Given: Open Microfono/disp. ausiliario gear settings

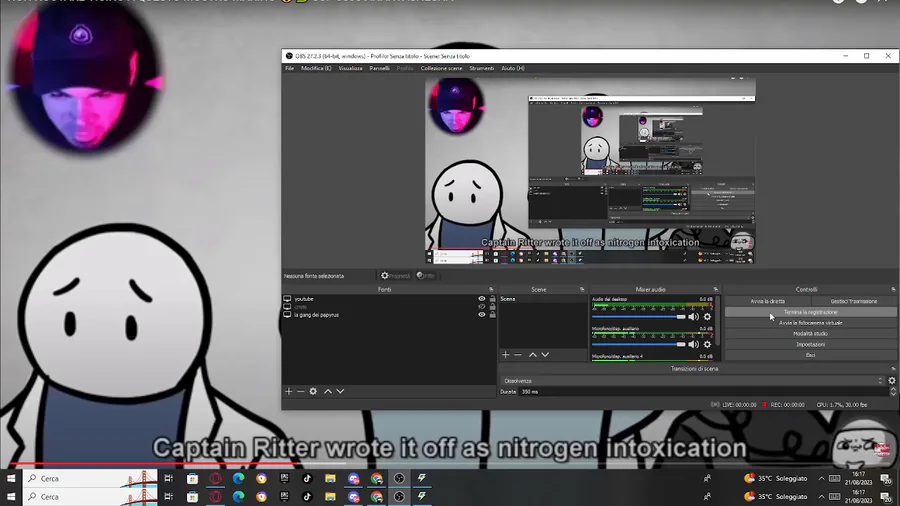Looking at the screenshot, I should 707,344.
